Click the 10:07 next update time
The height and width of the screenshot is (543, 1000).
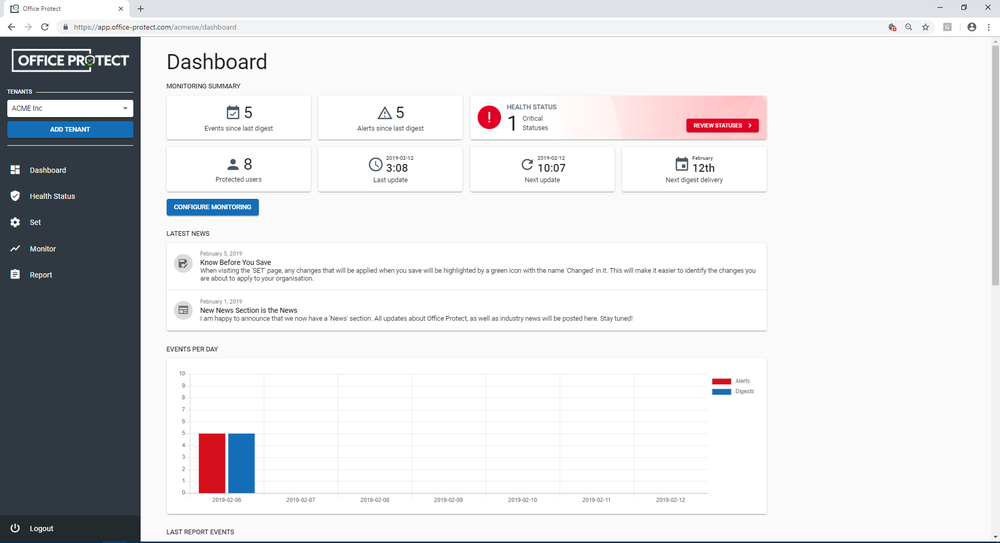(x=551, y=168)
